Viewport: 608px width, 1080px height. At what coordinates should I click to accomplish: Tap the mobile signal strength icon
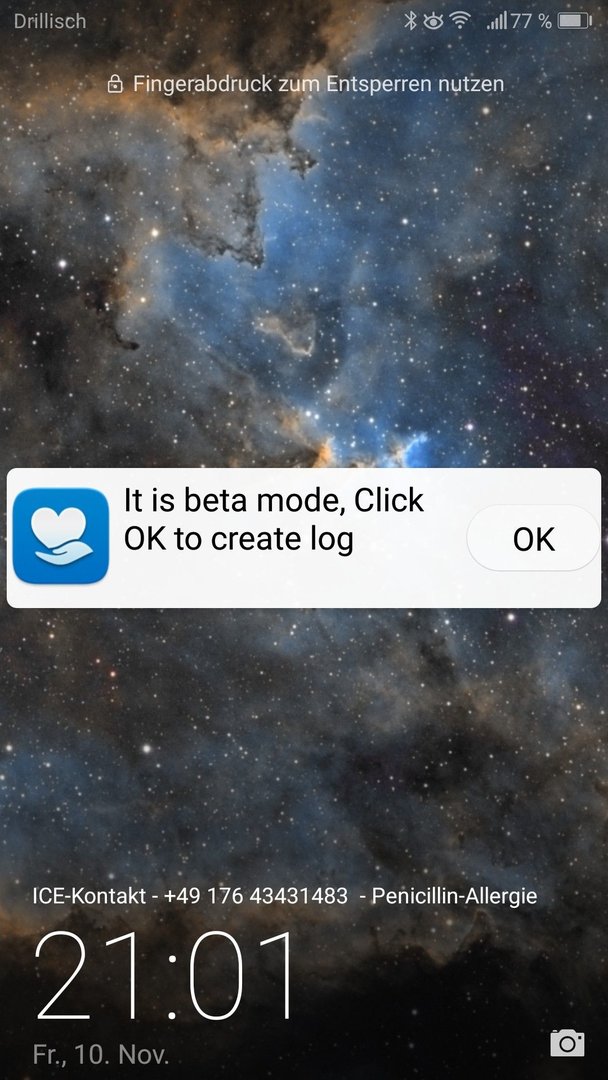(496, 22)
